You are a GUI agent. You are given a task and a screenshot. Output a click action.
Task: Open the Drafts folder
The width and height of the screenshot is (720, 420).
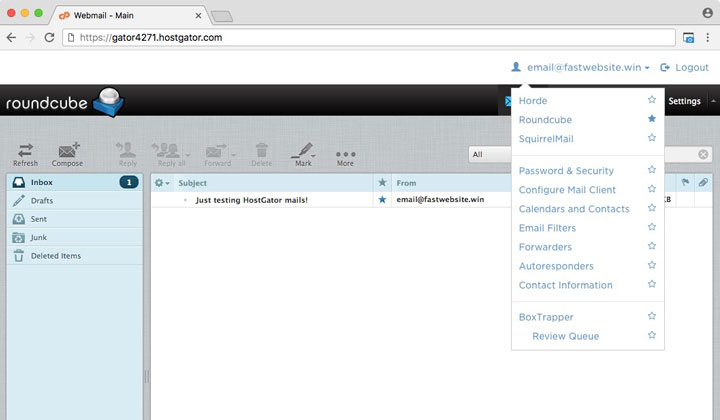74,201
